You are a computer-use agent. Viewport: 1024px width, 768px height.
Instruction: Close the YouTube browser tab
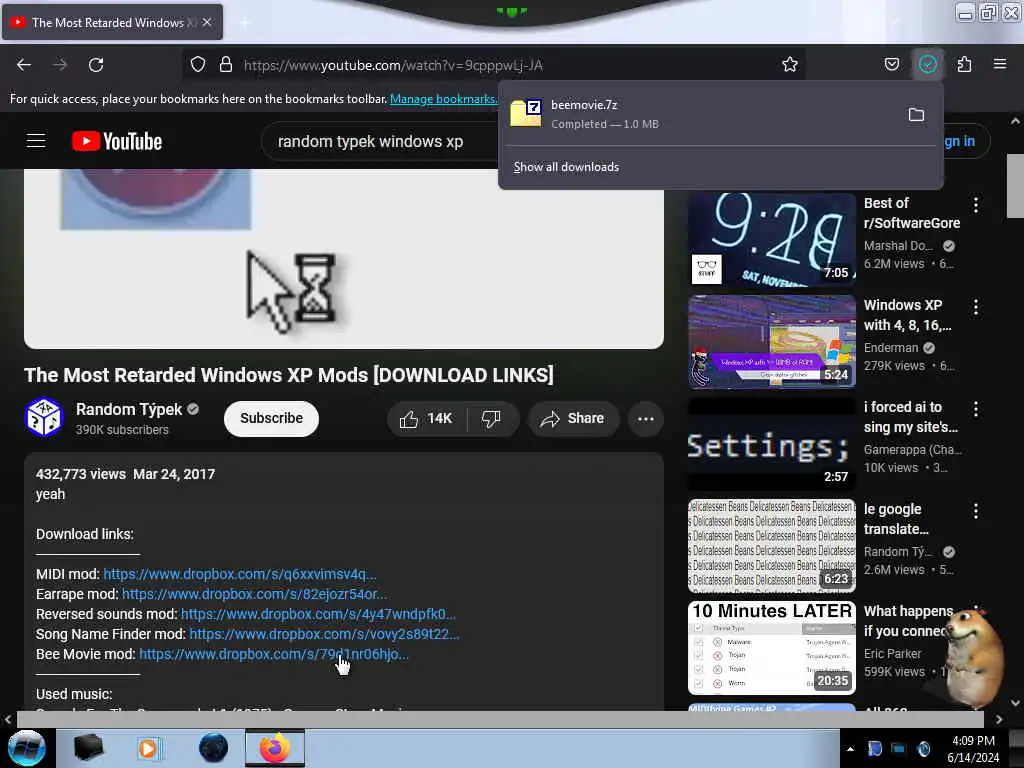pos(207,22)
